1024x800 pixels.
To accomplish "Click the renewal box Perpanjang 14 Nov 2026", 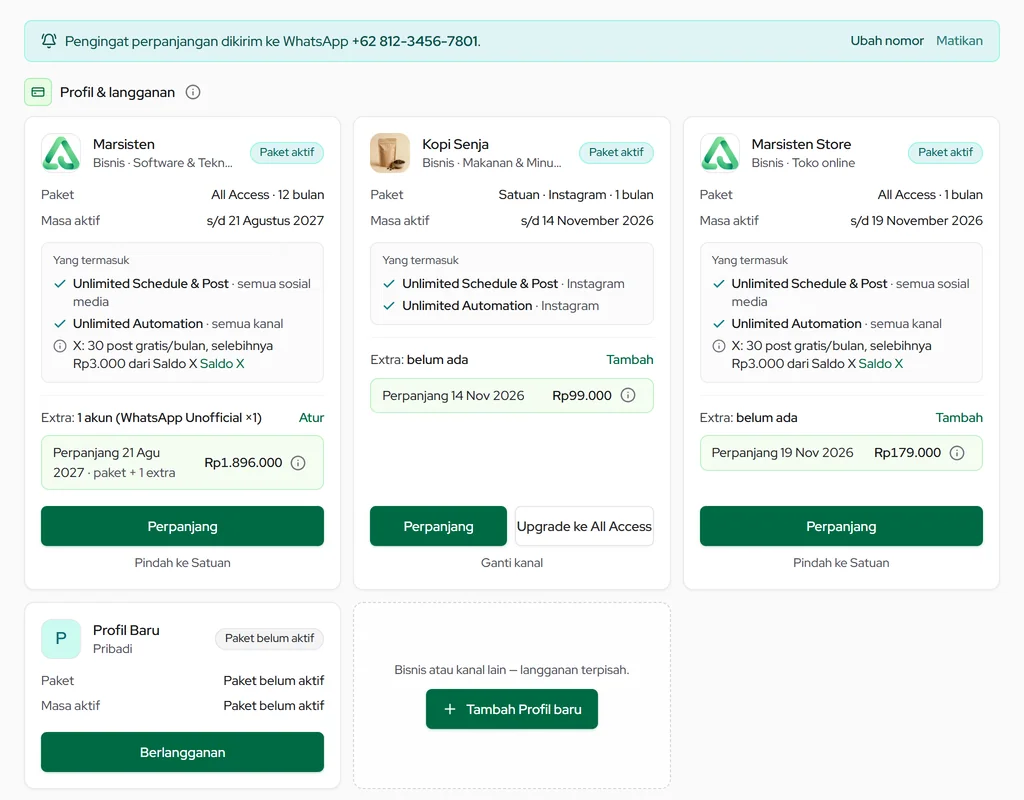I will pyautogui.click(x=512, y=395).
